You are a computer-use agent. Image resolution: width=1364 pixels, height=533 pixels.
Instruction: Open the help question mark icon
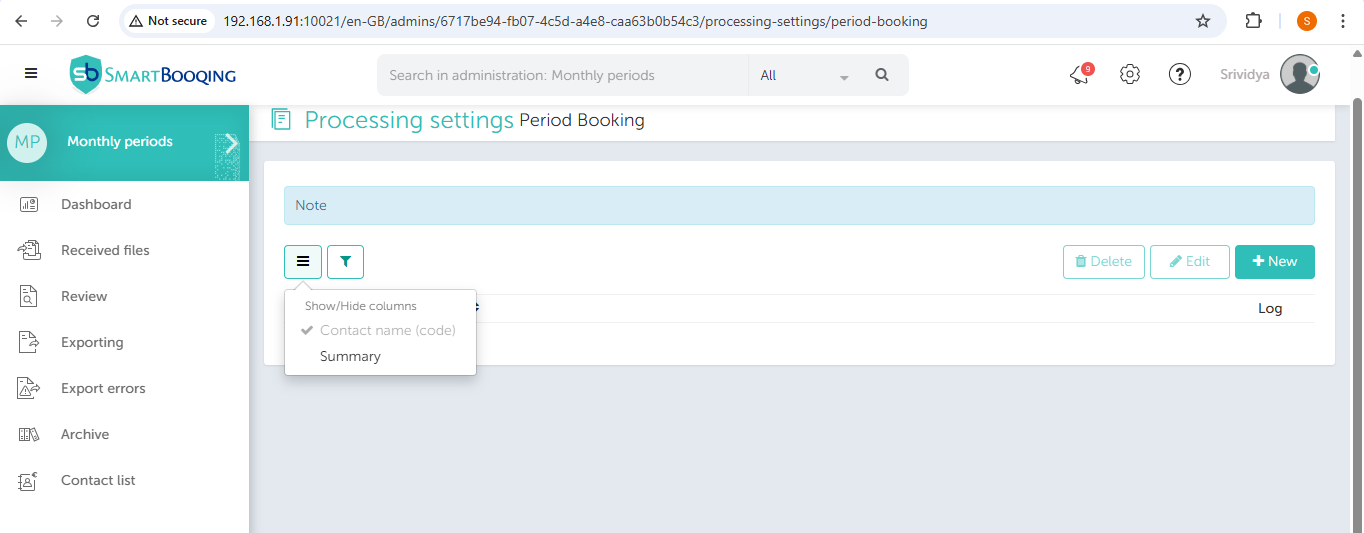click(1180, 75)
